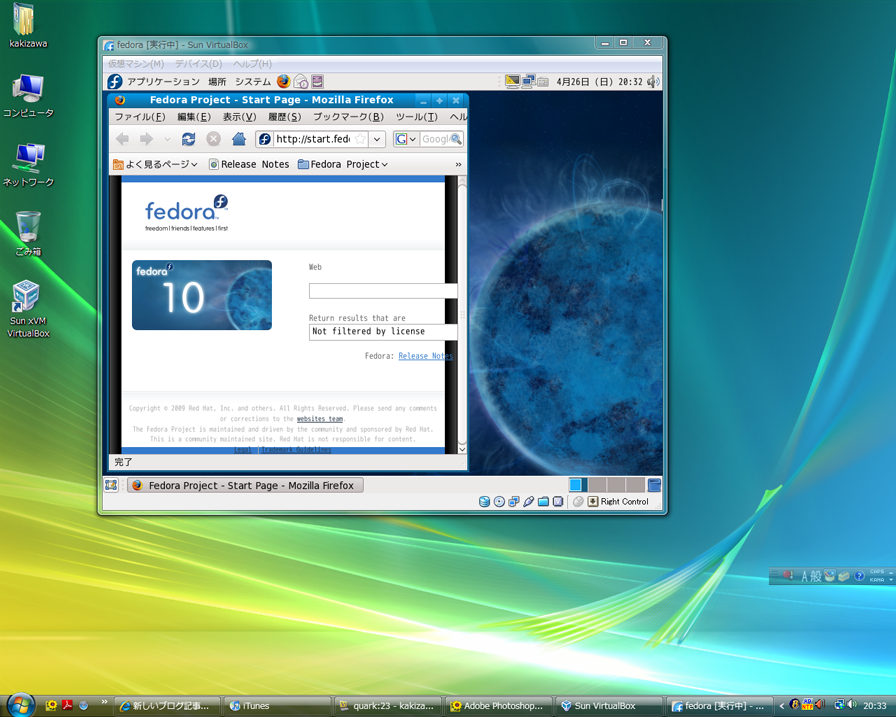Open the デバイス(D) VirtualBox menu
The width and height of the screenshot is (896, 717).
(199, 64)
